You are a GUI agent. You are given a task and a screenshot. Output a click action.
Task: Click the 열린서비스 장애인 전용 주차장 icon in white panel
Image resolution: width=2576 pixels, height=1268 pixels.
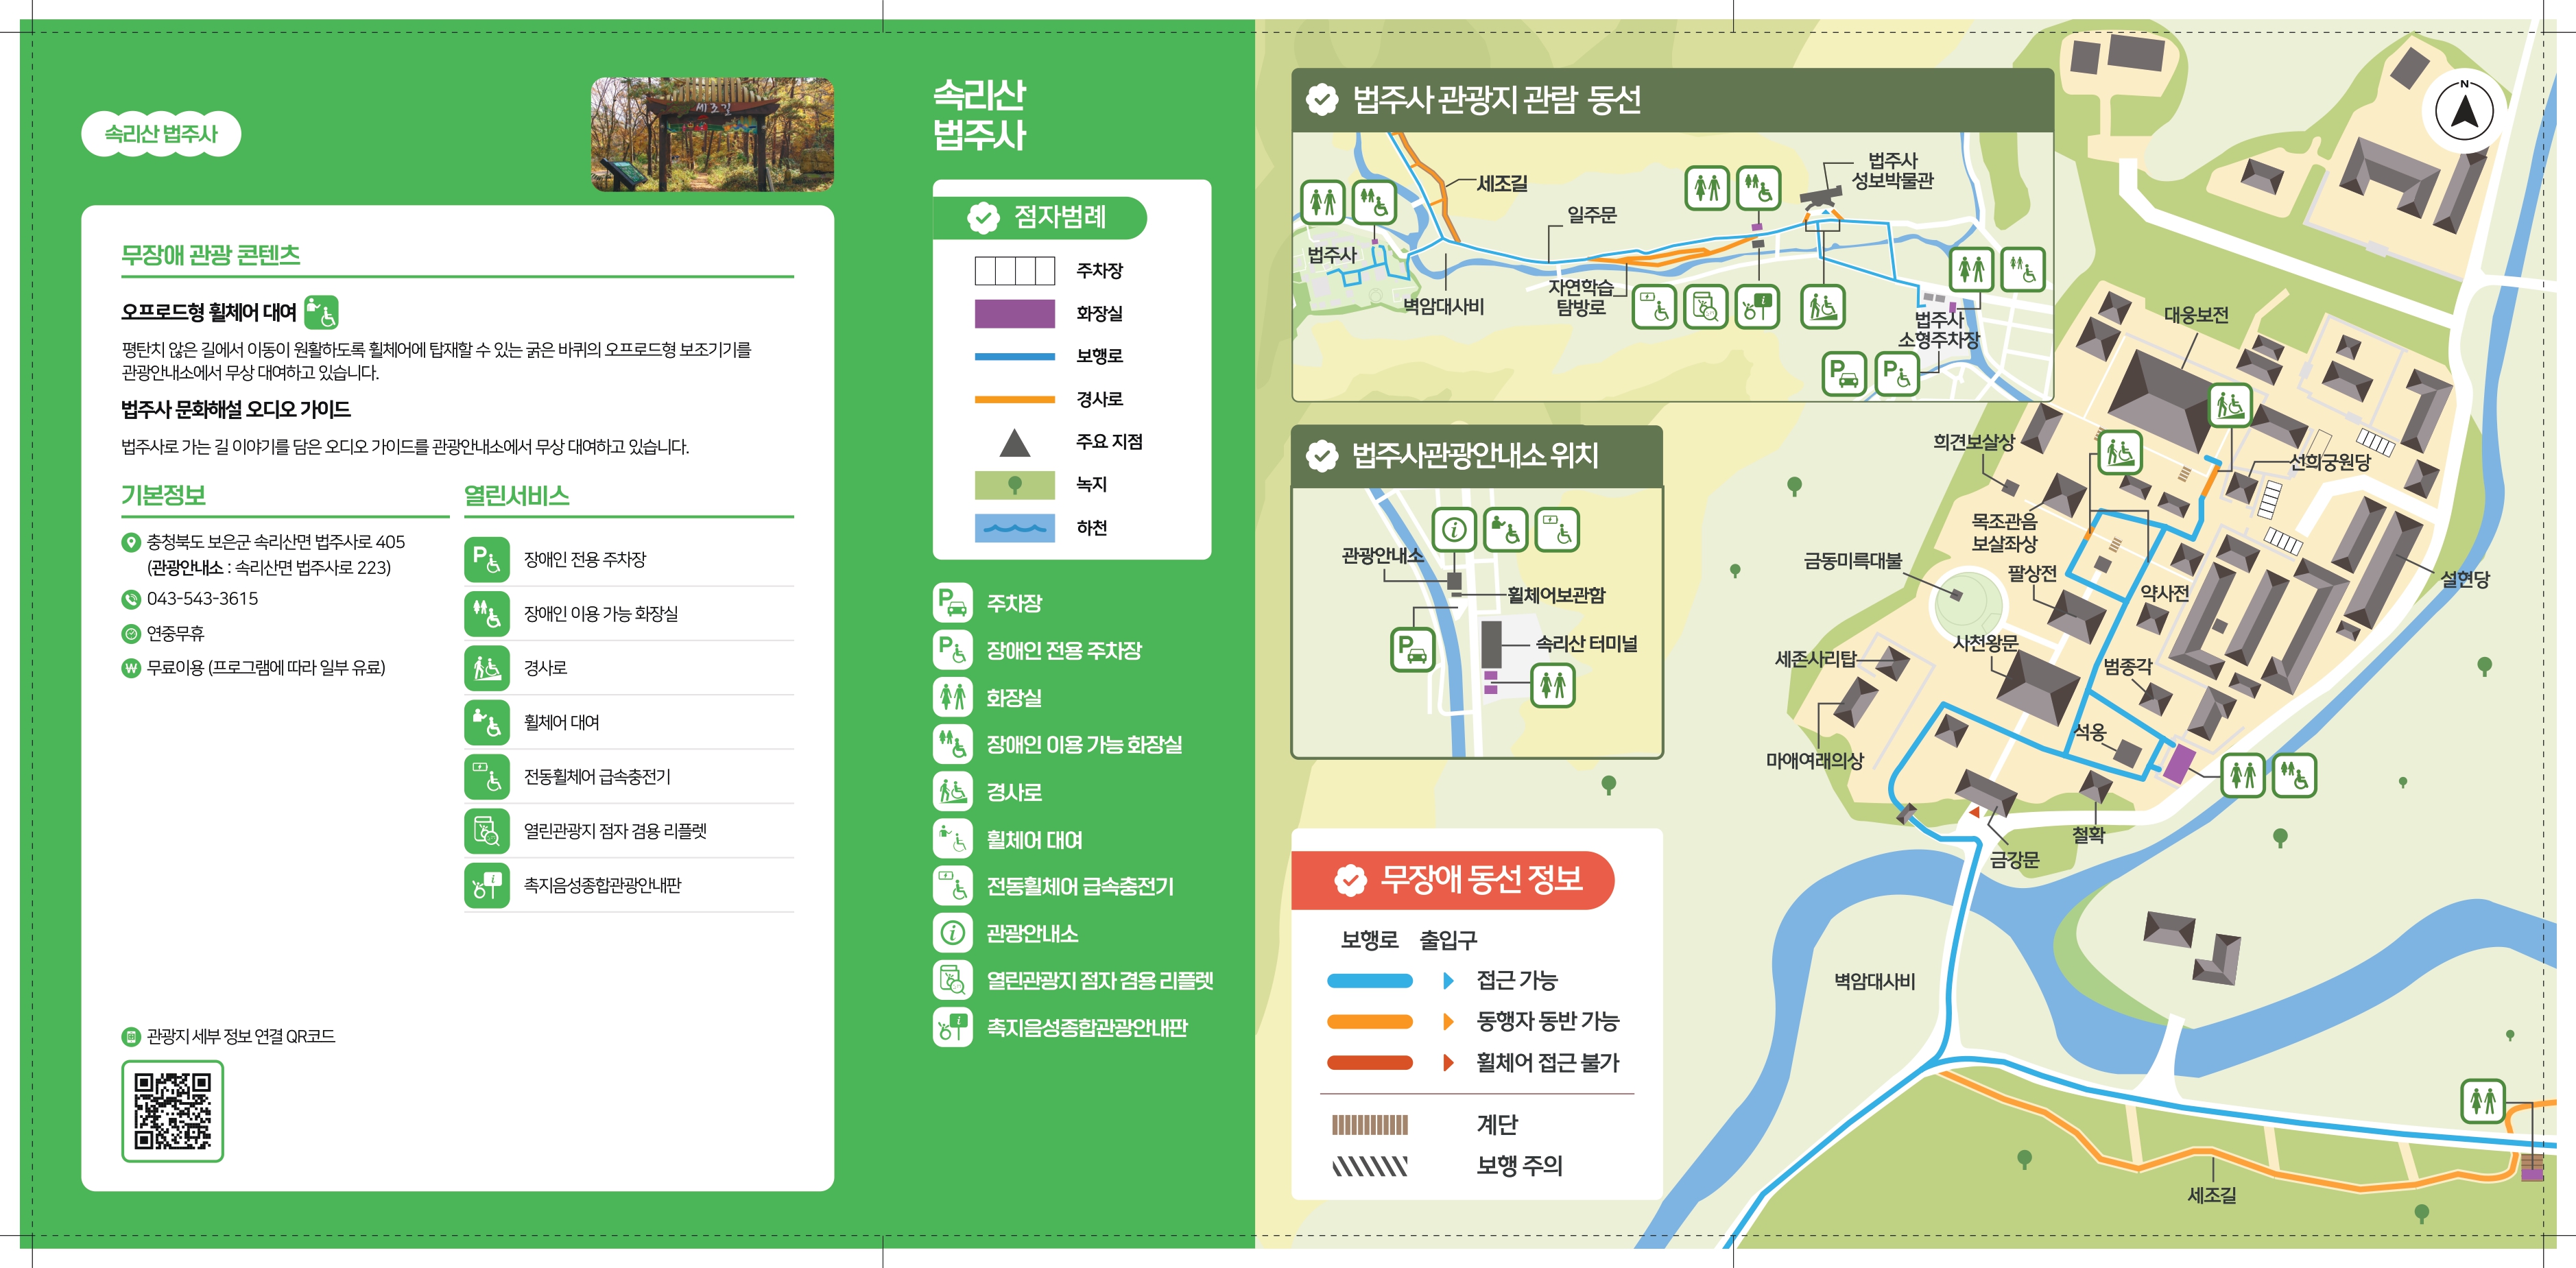487,560
